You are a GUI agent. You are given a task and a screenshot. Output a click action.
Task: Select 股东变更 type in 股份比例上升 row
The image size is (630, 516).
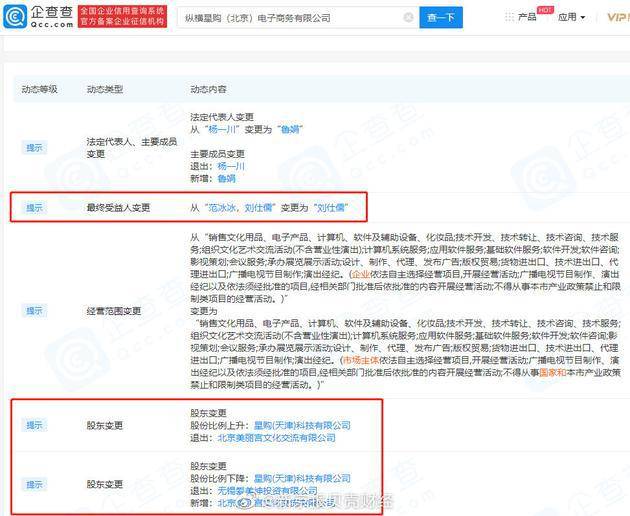105,425
